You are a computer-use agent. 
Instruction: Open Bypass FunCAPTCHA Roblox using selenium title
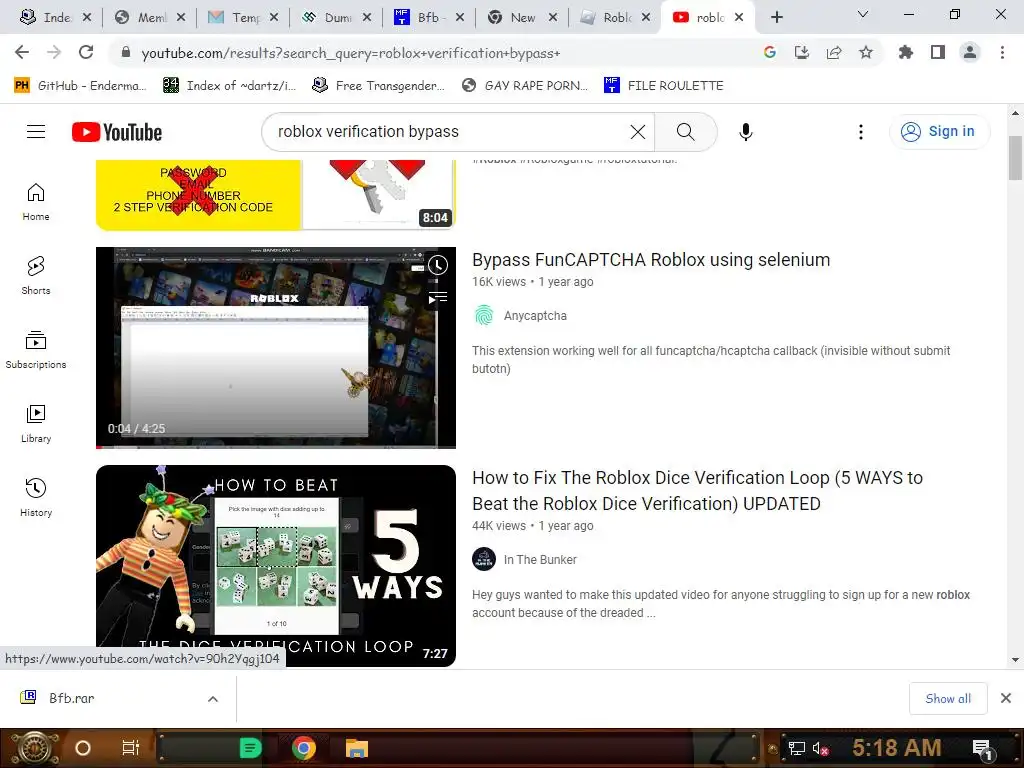tap(651, 260)
